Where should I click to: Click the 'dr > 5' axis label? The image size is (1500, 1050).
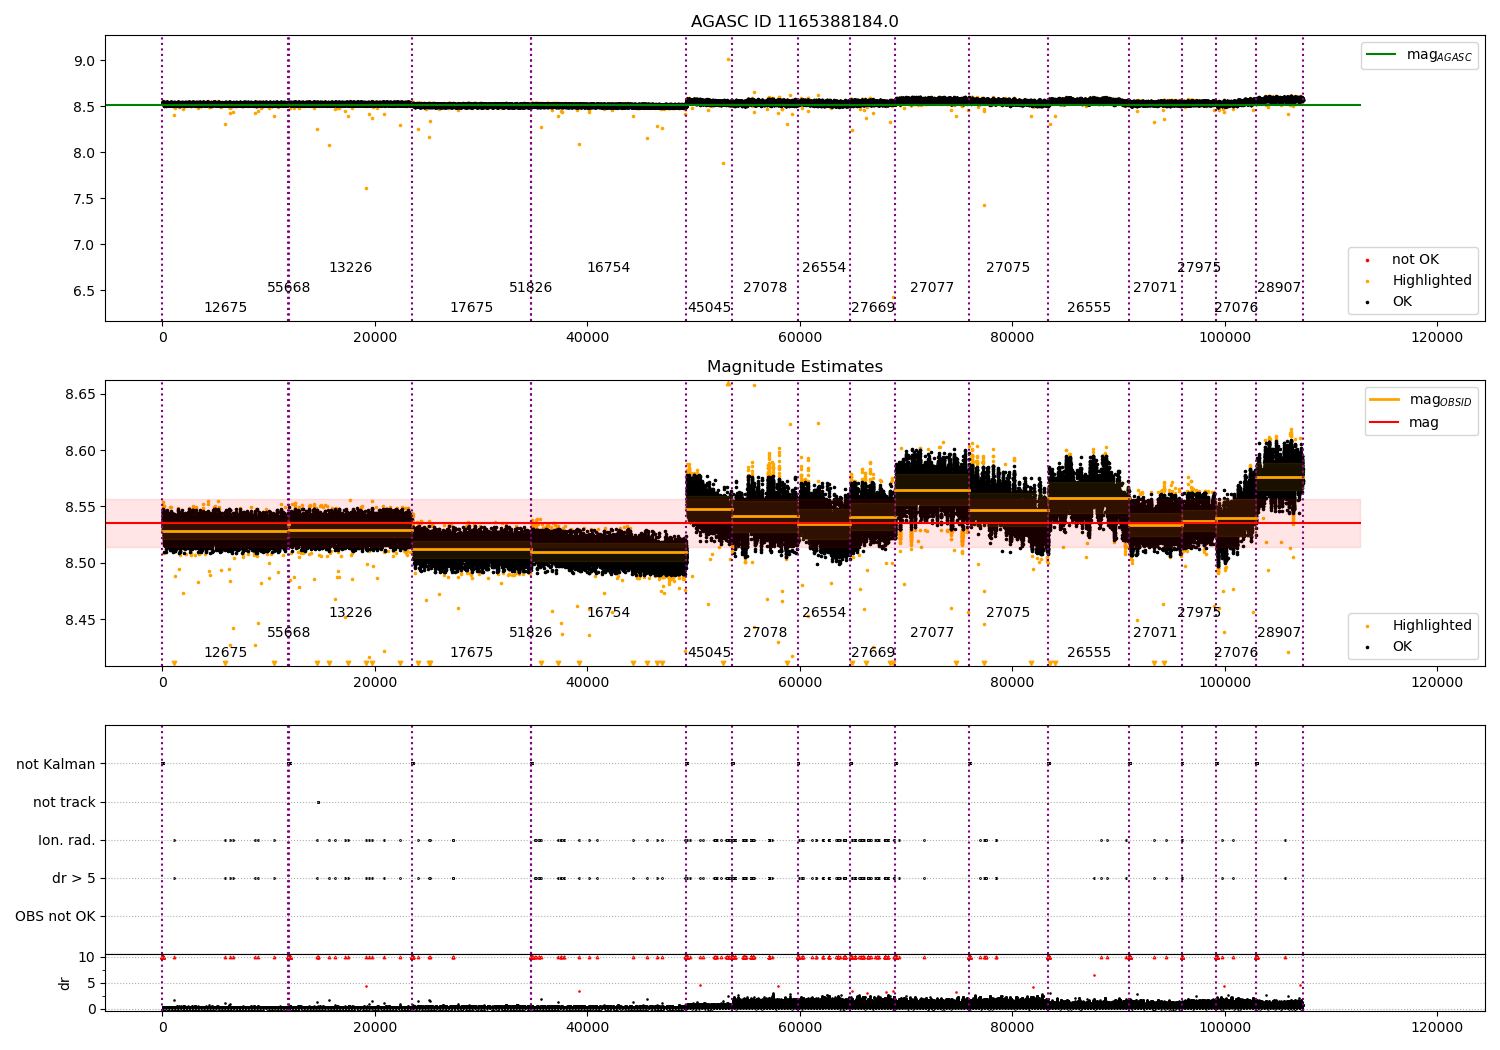tap(74, 878)
